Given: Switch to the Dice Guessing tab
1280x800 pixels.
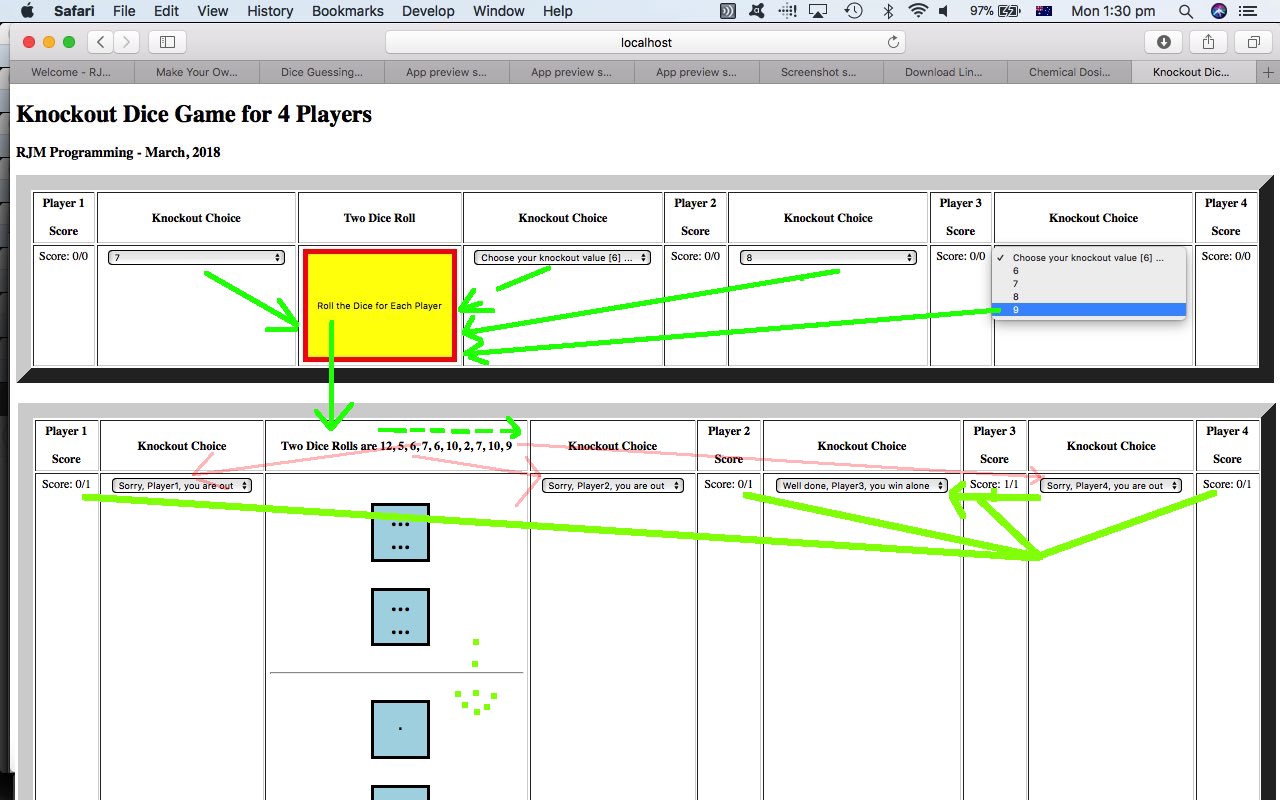Looking at the screenshot, I should pyautogui.click(x=321, y=72).
